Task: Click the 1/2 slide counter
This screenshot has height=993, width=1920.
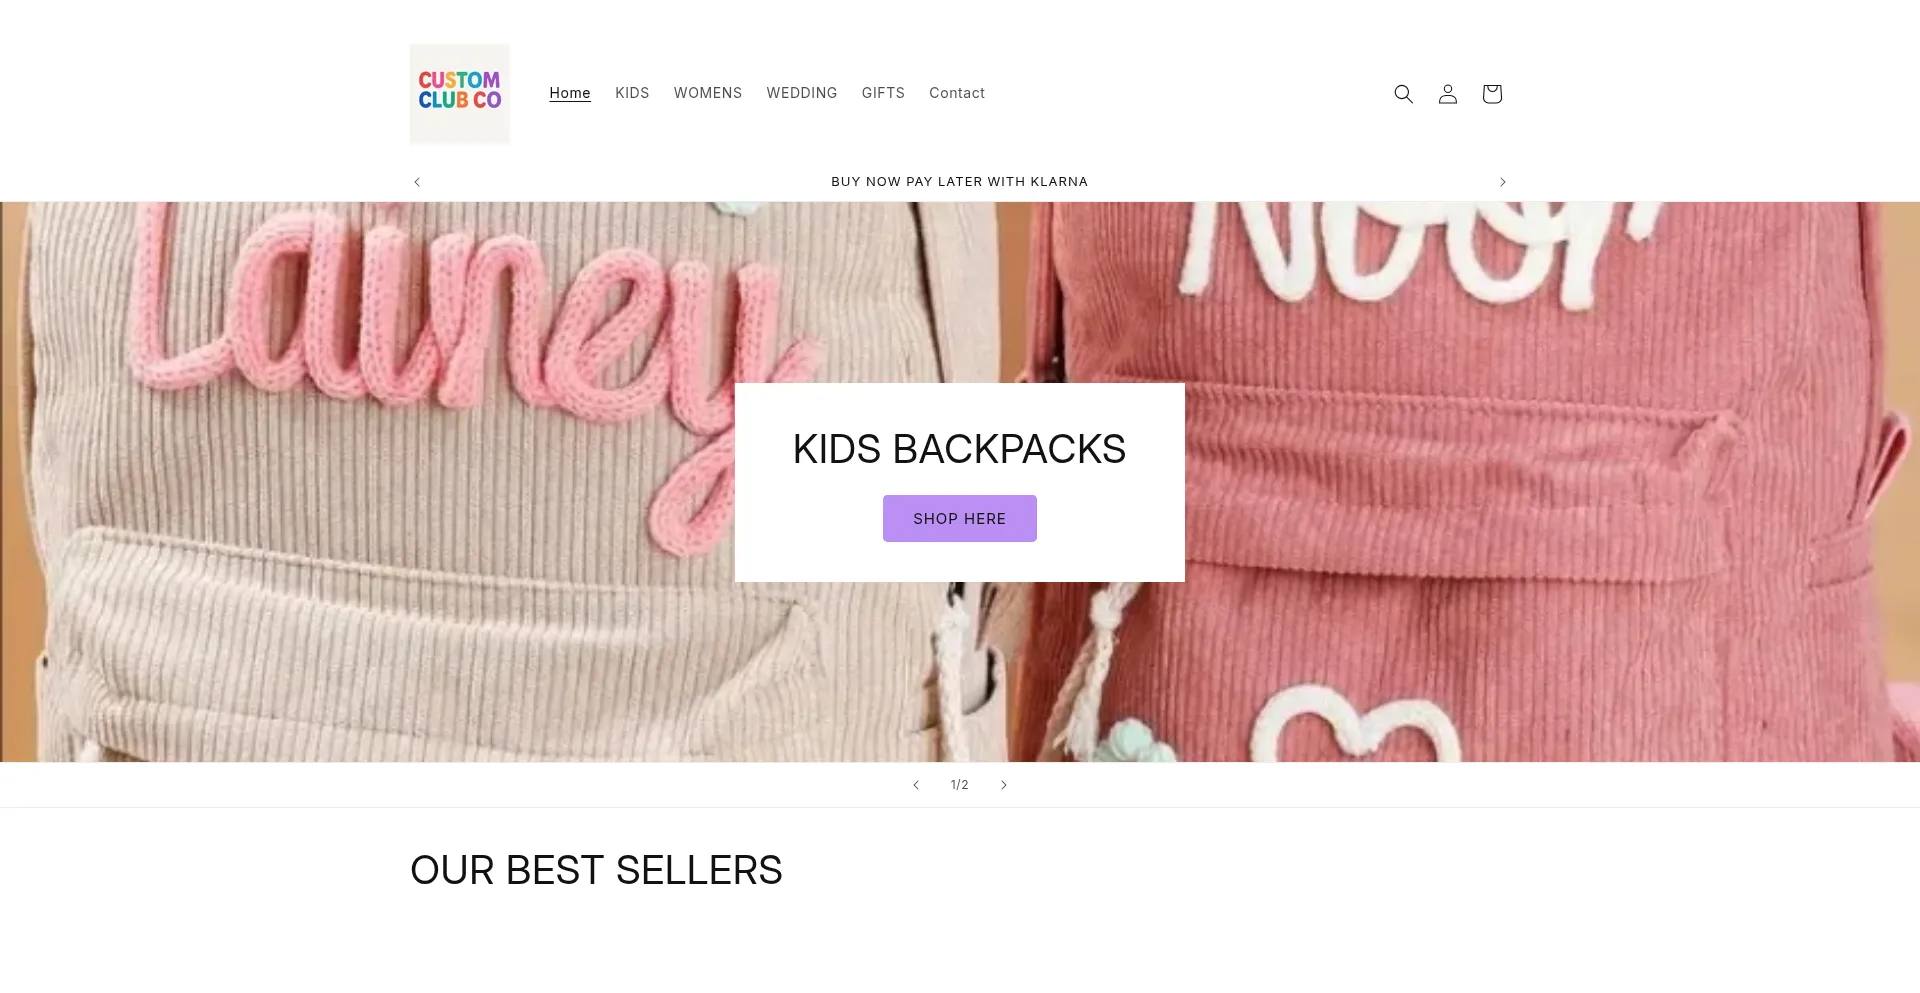Action: [960, 785]
